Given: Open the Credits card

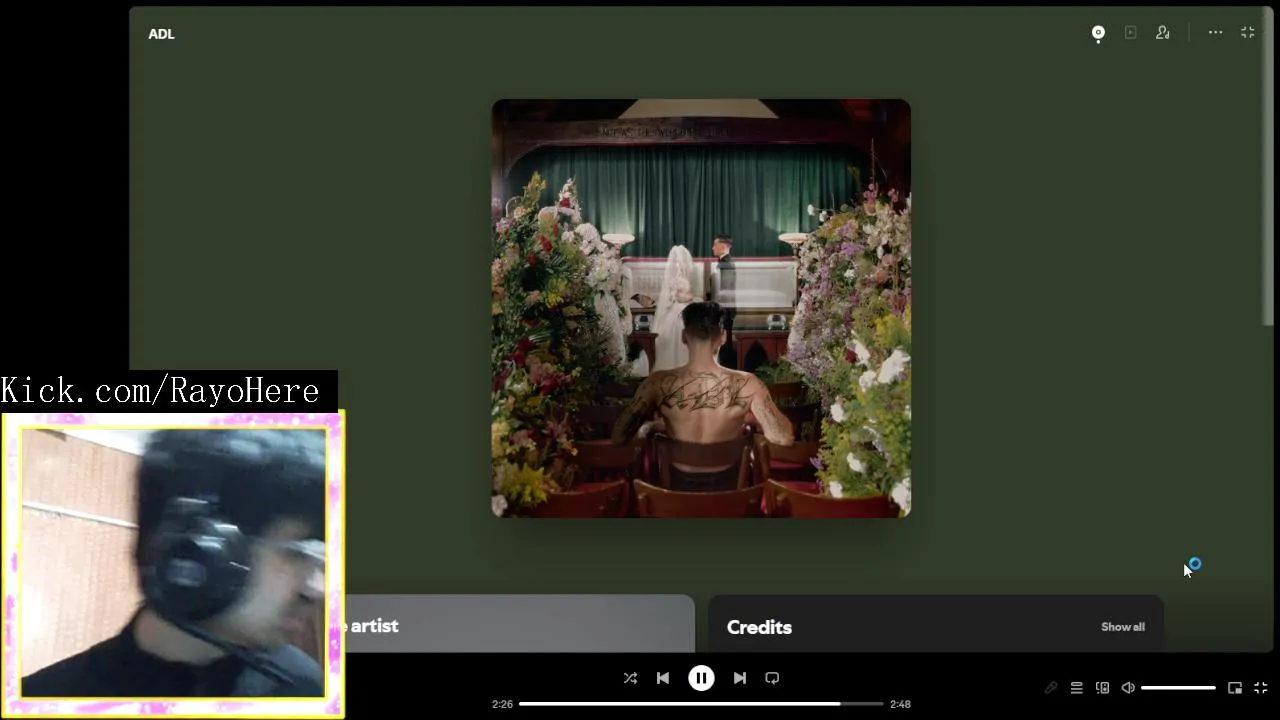Looking at the screenshot, I should pyautogui.click(x=936, y=624).
